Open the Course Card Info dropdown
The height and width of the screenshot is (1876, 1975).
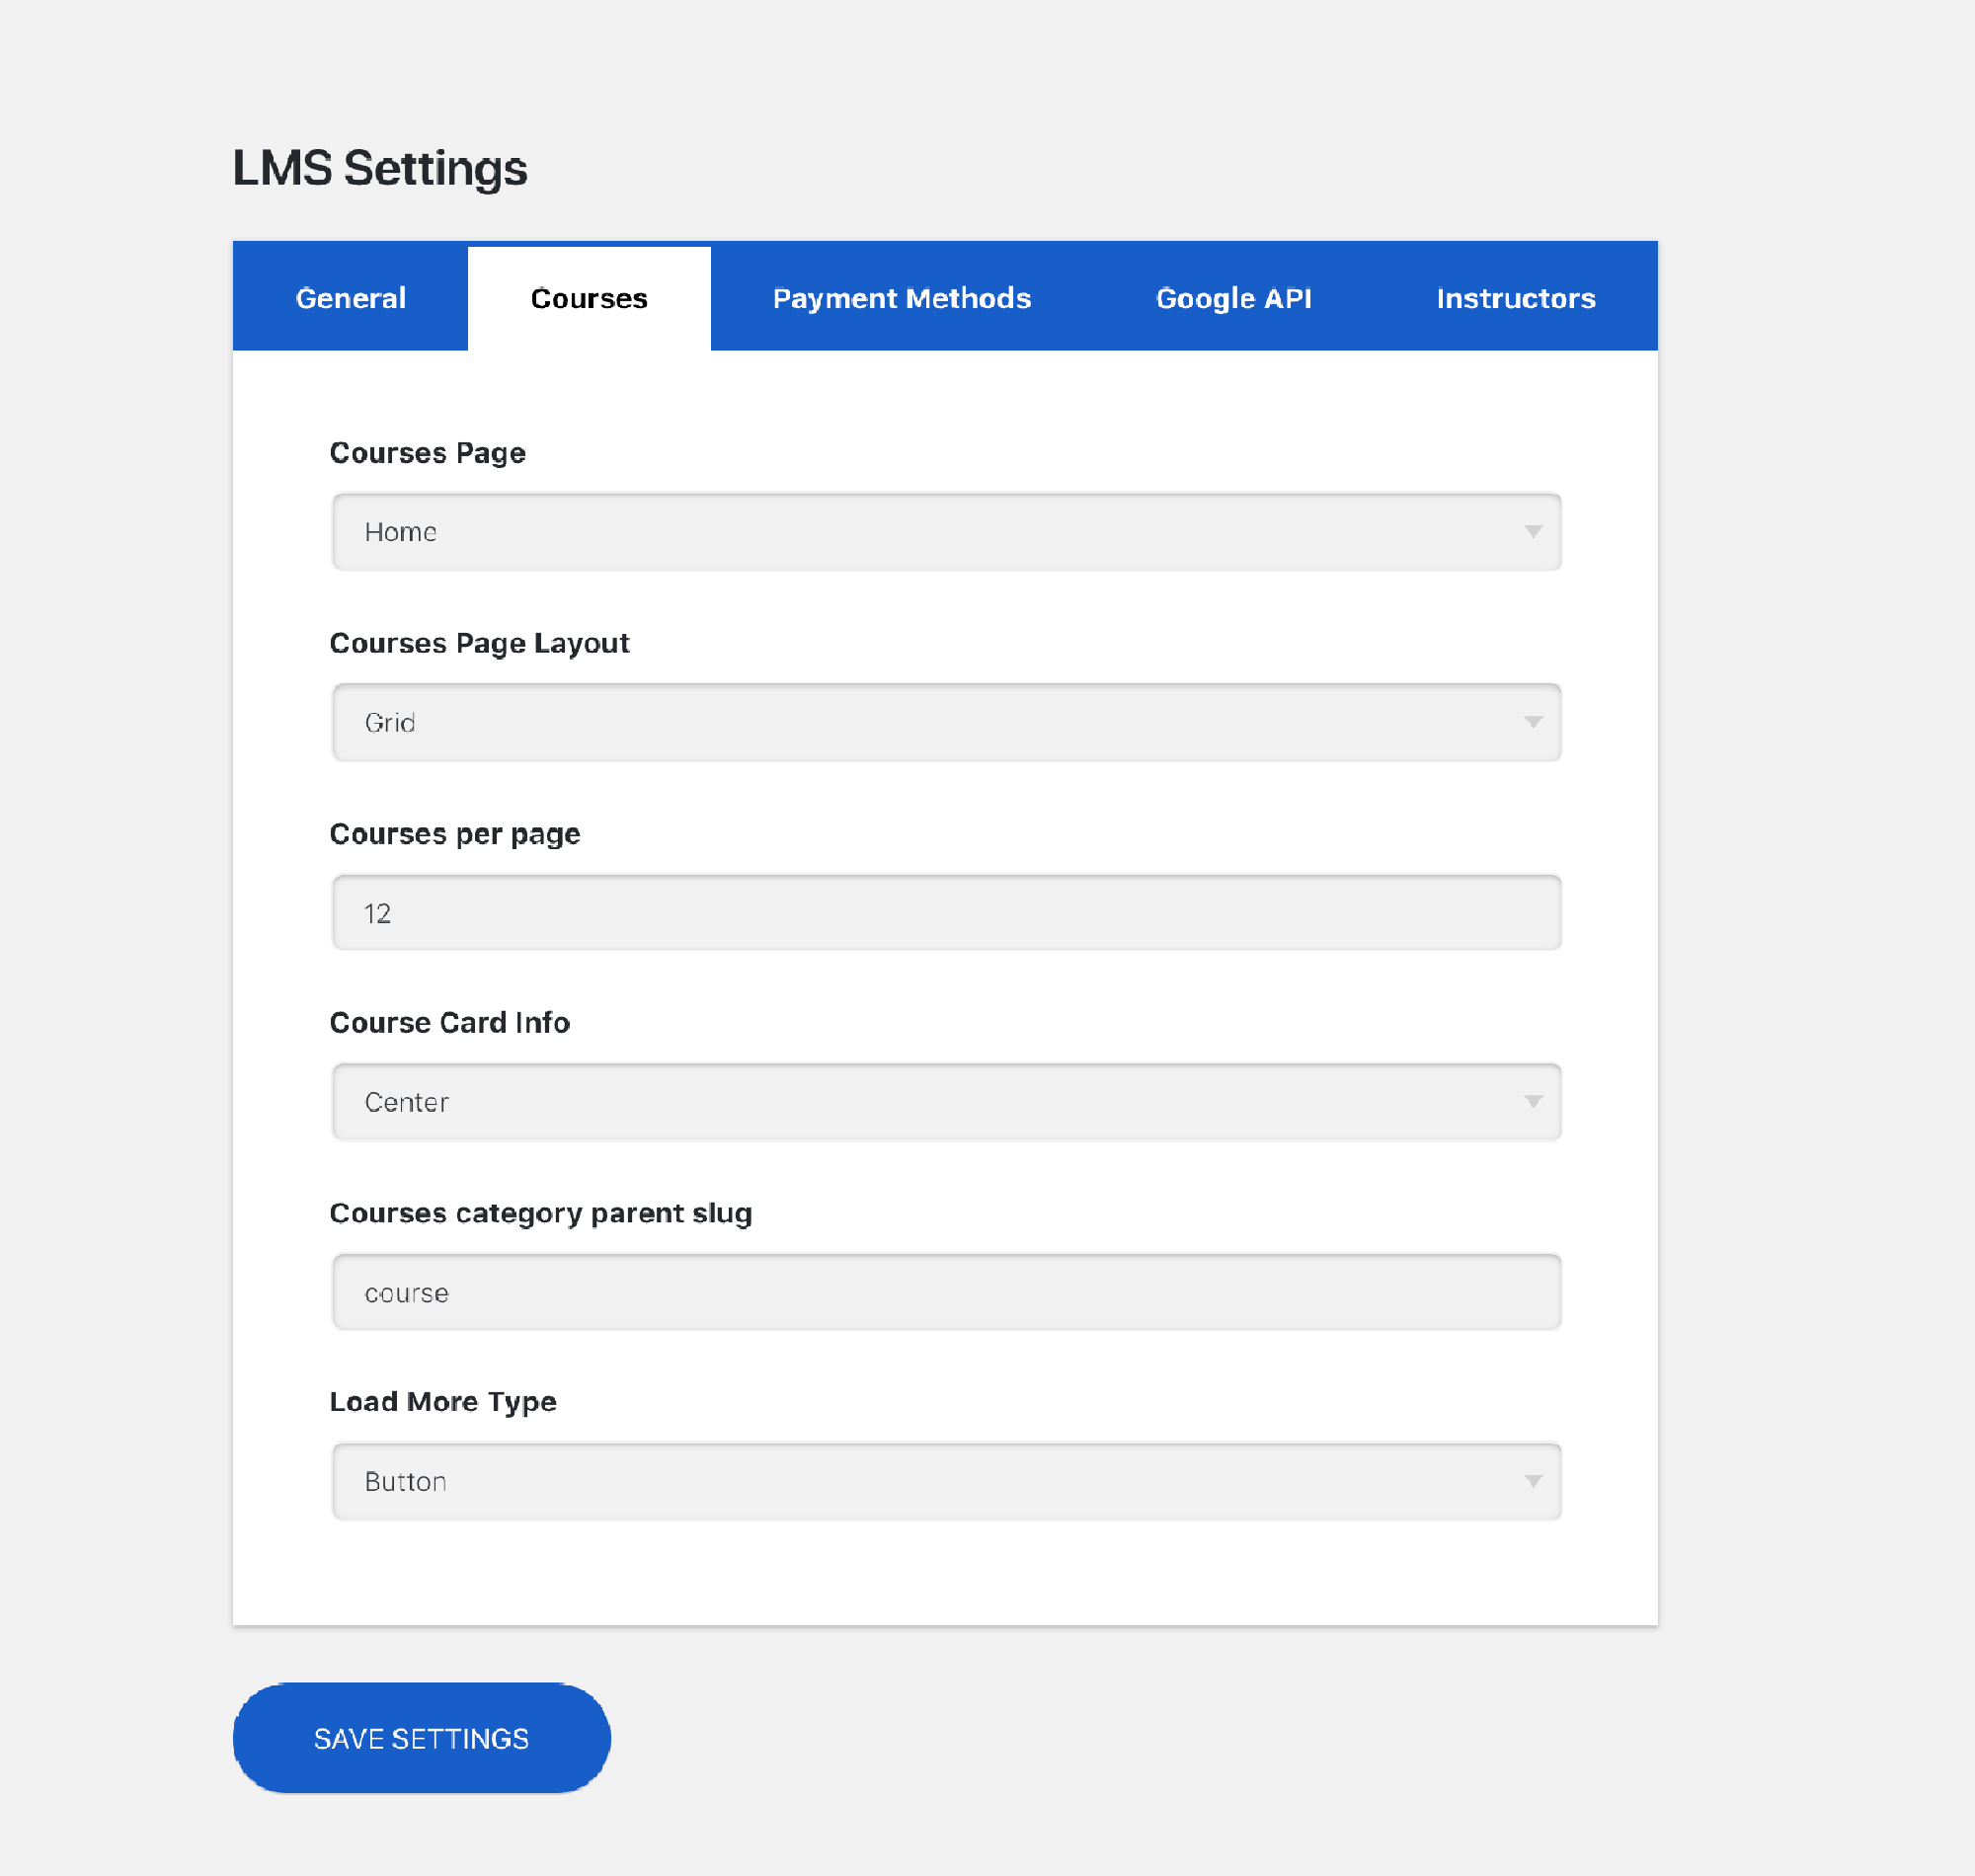pyautogui.click(x=946, y=1102)
